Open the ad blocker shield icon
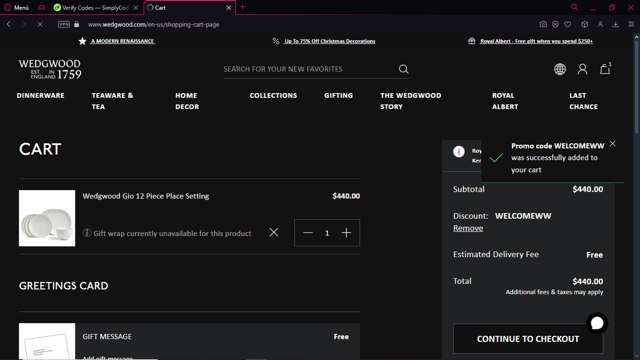 (555, 24)
